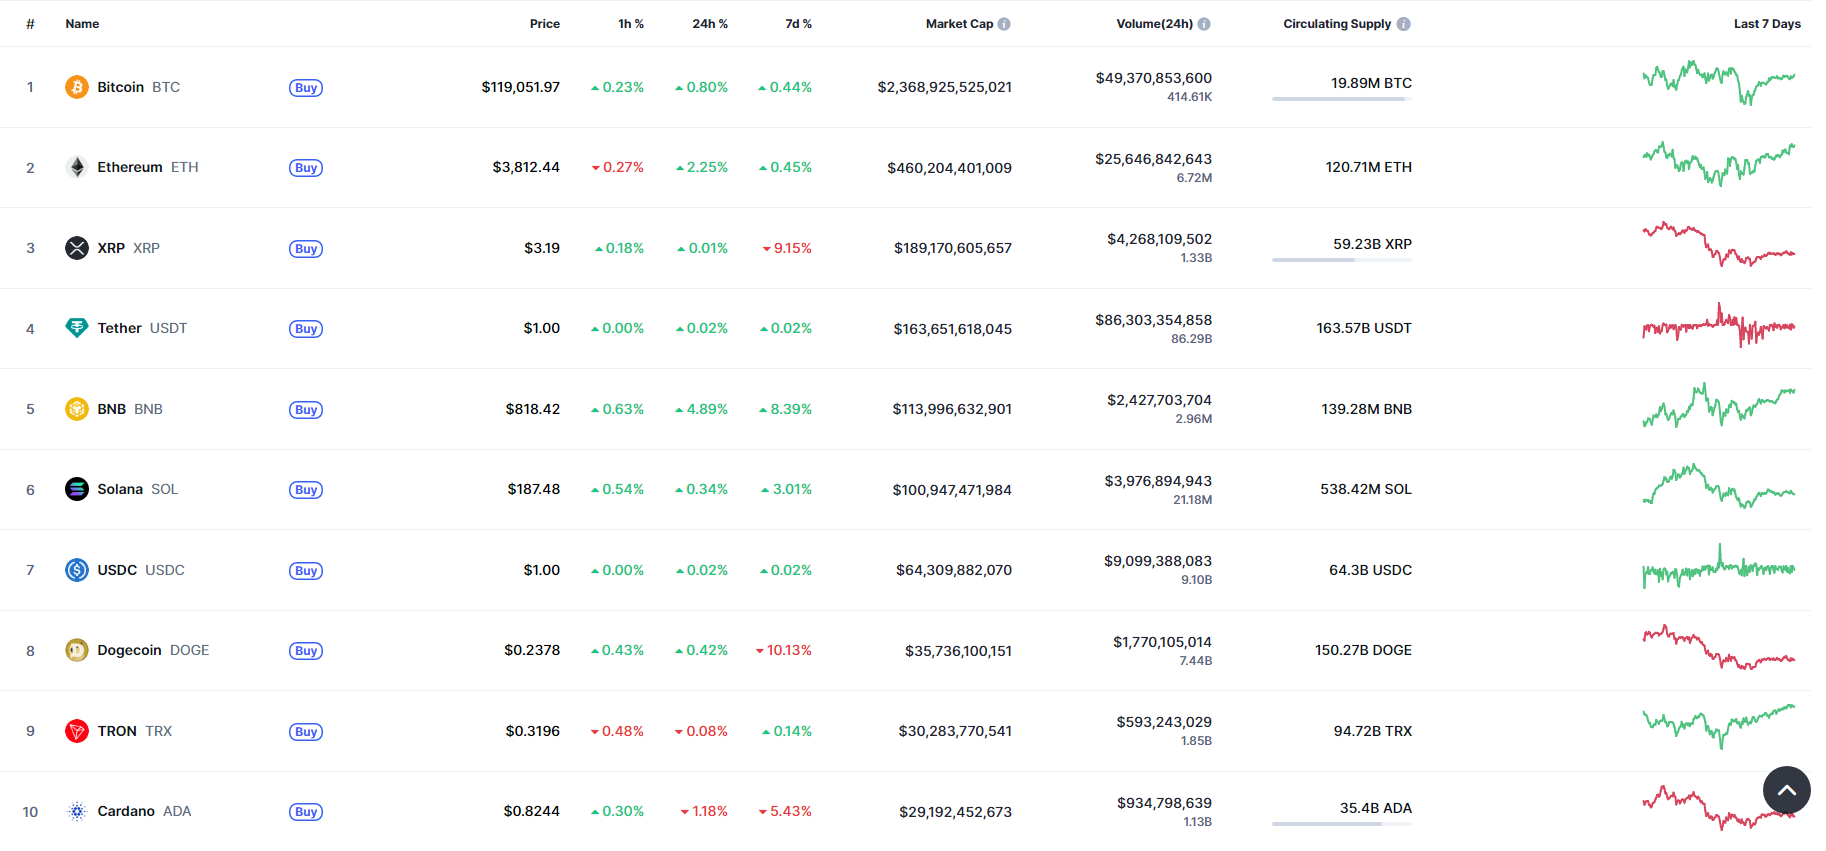Click the Dogecoin logo icon
This screenshot has height=851, width=1826.
point(77,650)
